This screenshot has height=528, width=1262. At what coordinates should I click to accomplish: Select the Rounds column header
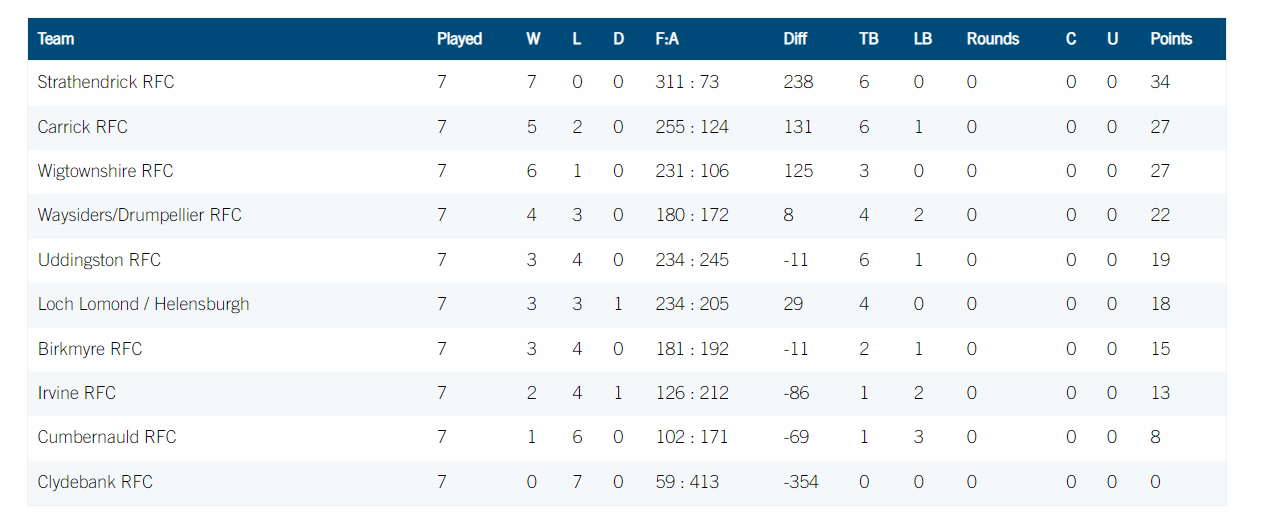[x=993, y=39]
